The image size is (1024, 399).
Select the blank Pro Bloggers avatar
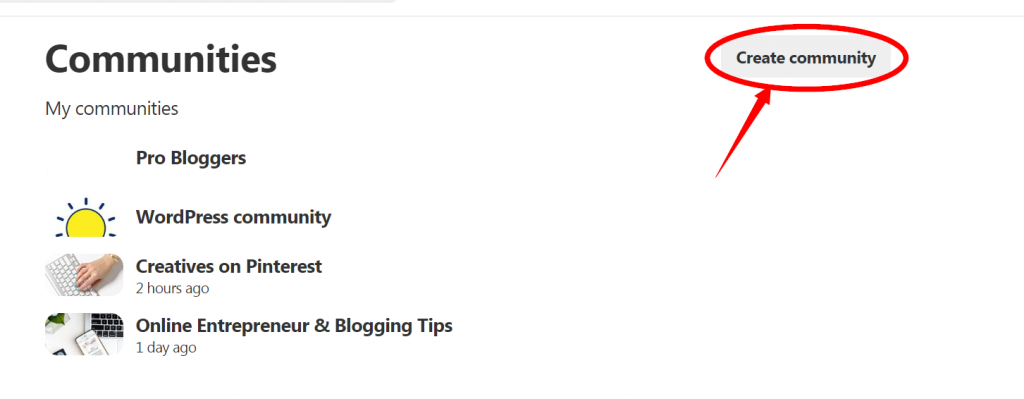84,157
